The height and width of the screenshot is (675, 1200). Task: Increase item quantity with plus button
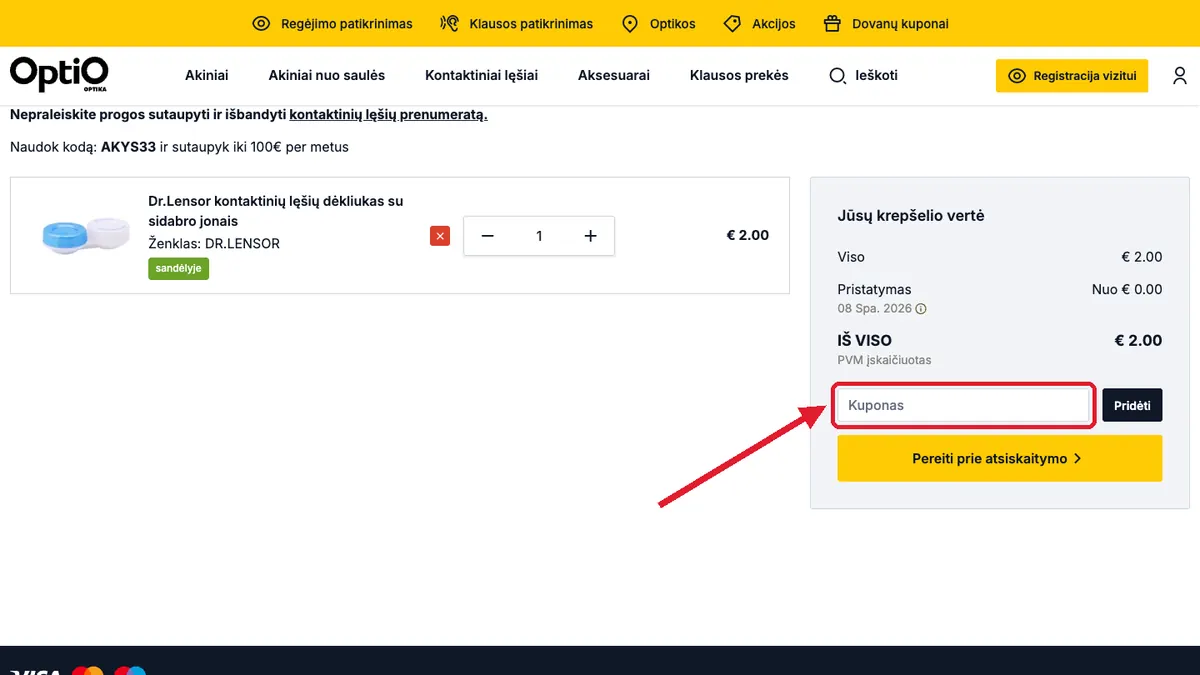point(590,236)
